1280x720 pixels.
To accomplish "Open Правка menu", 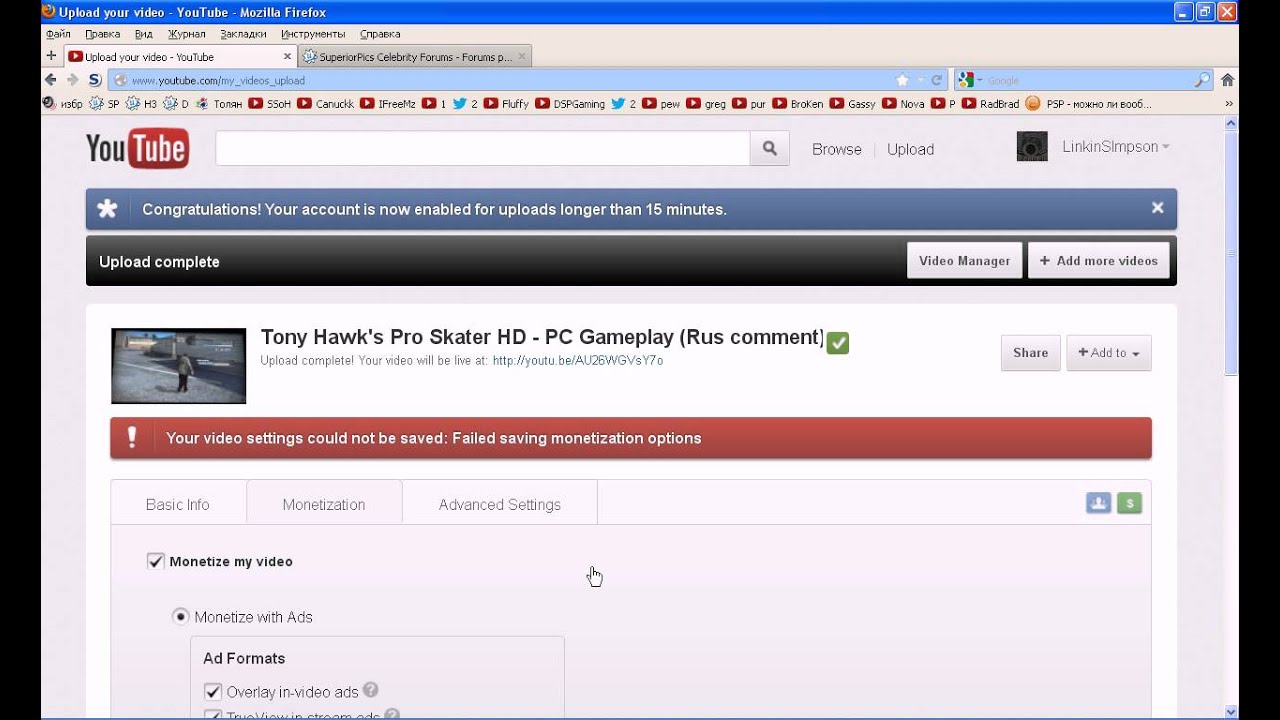I will coord(103,34).
